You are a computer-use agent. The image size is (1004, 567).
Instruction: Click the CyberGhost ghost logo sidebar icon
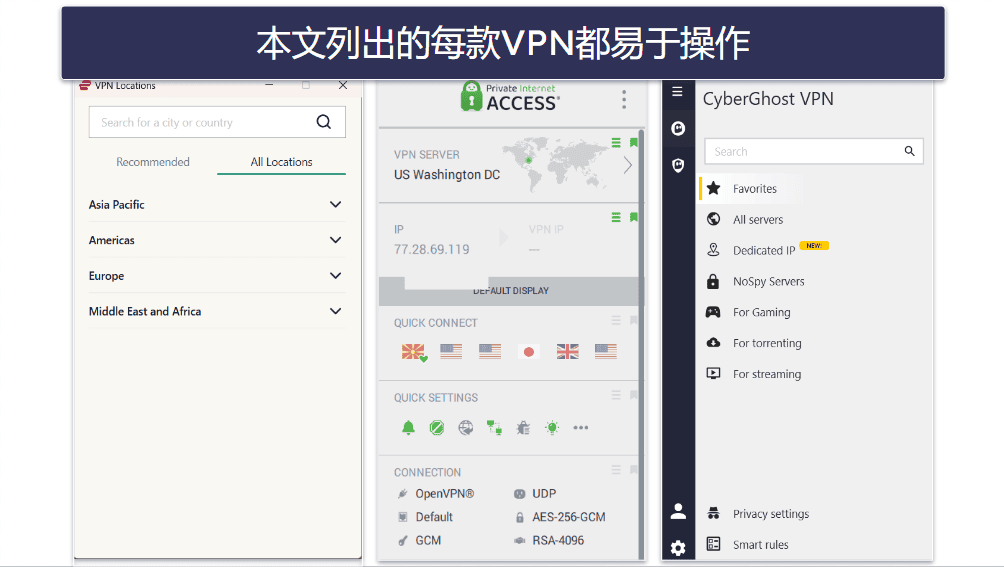point(678,129)
